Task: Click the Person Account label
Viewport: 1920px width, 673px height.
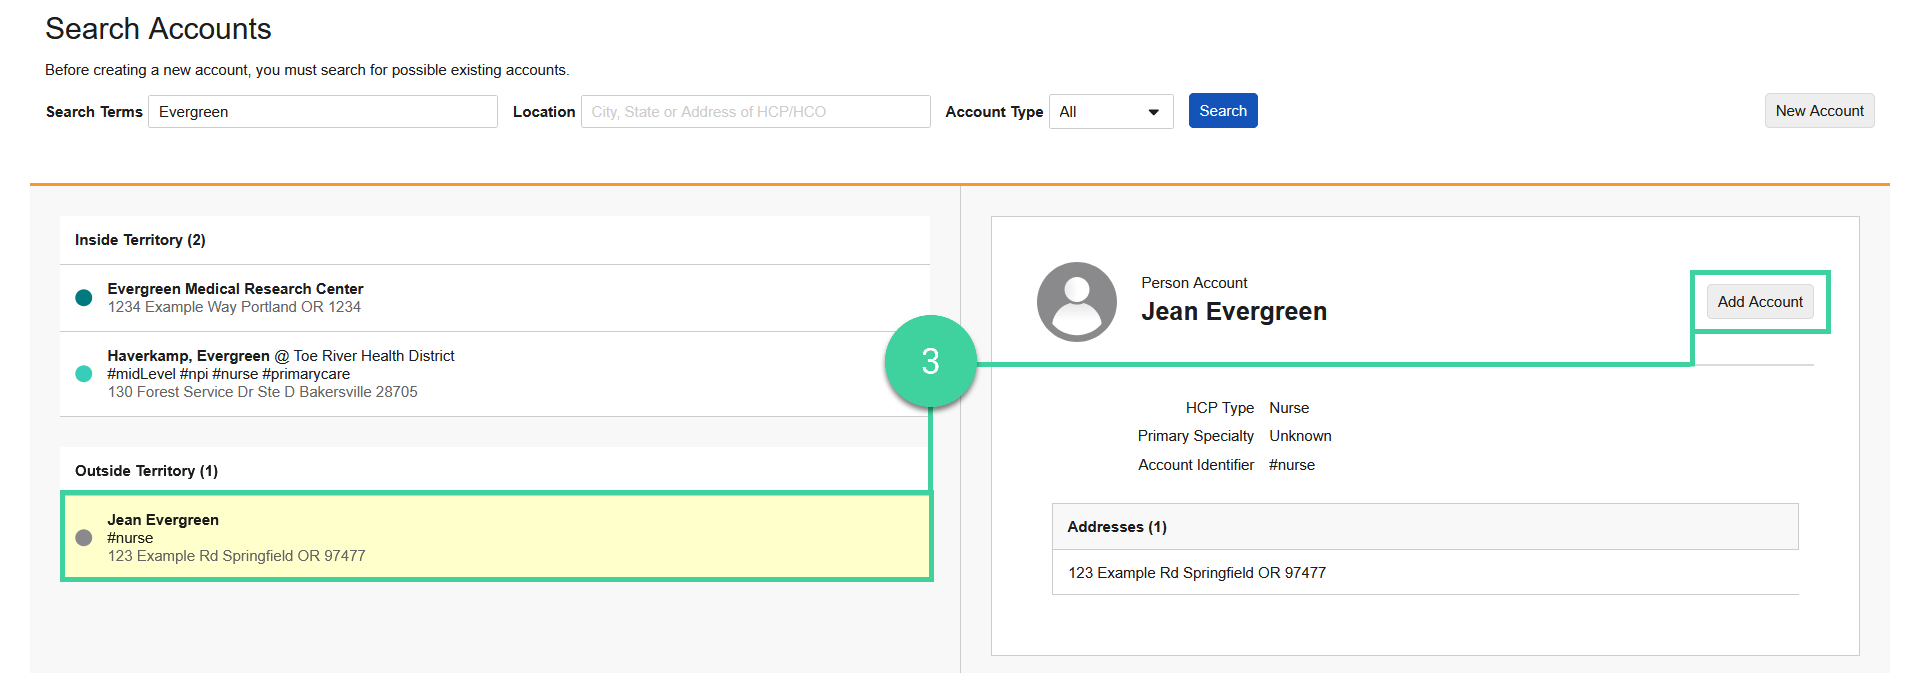Action: click(1194, 283)
